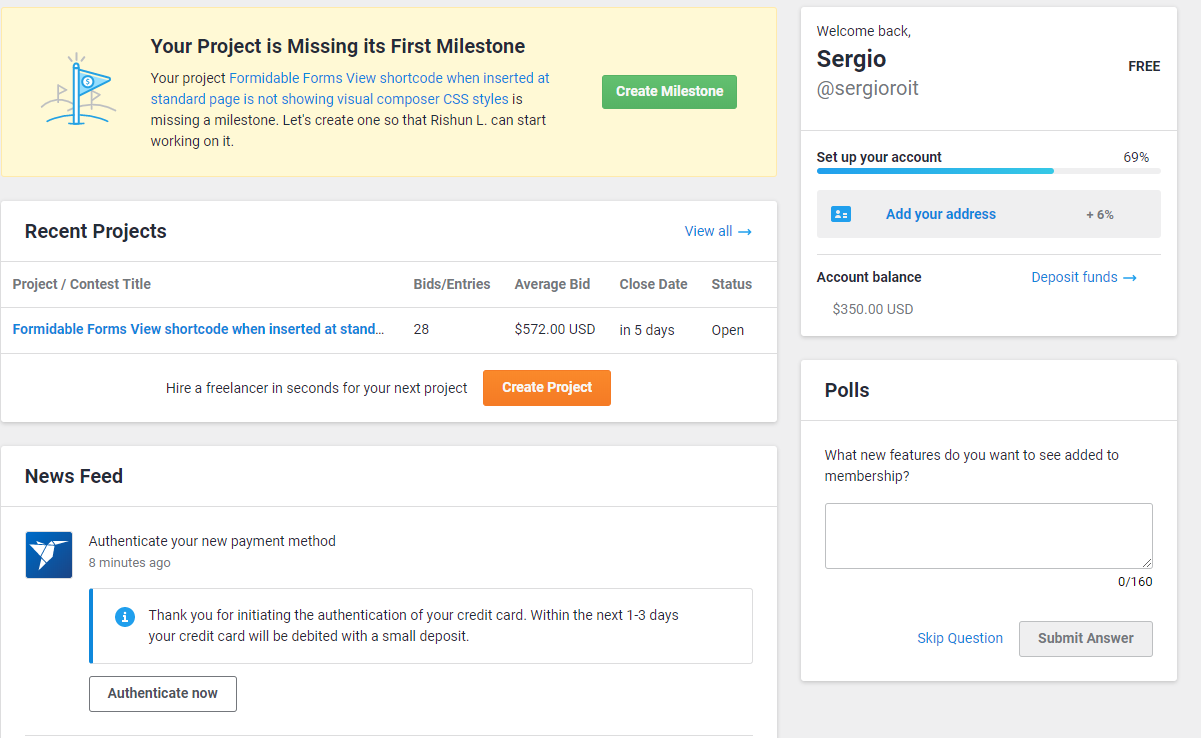Click the milestone flag illustration icon
This screenshot has width=1201, height=738.
[78, 90]
